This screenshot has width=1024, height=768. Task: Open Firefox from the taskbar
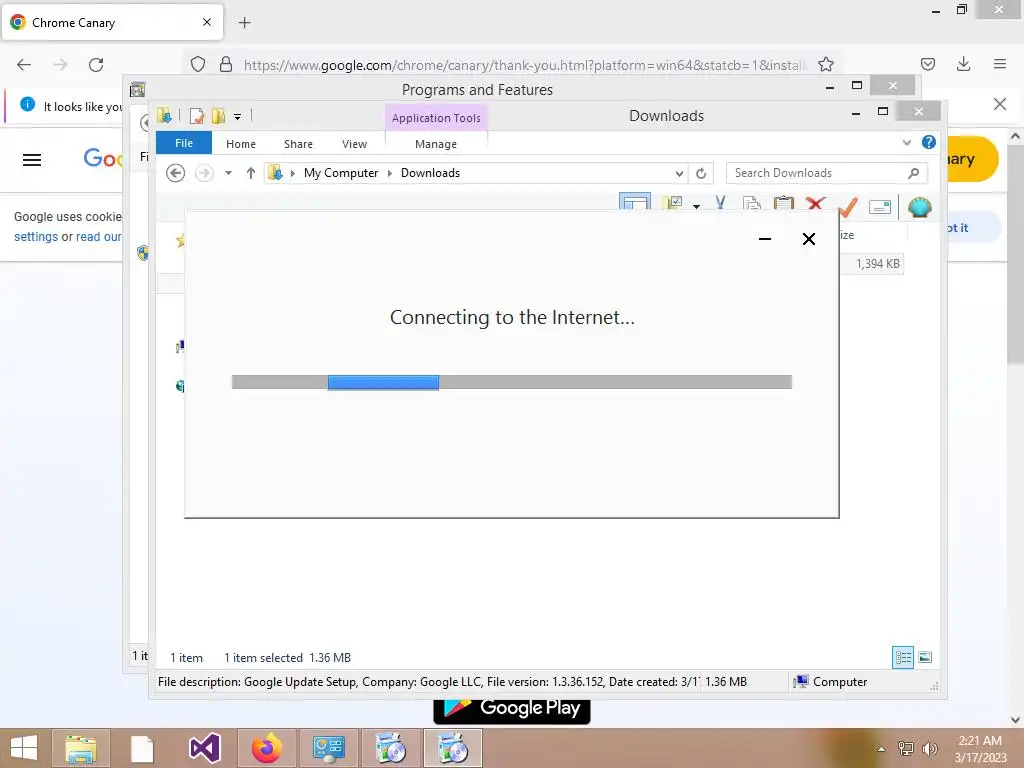(266, 748)
